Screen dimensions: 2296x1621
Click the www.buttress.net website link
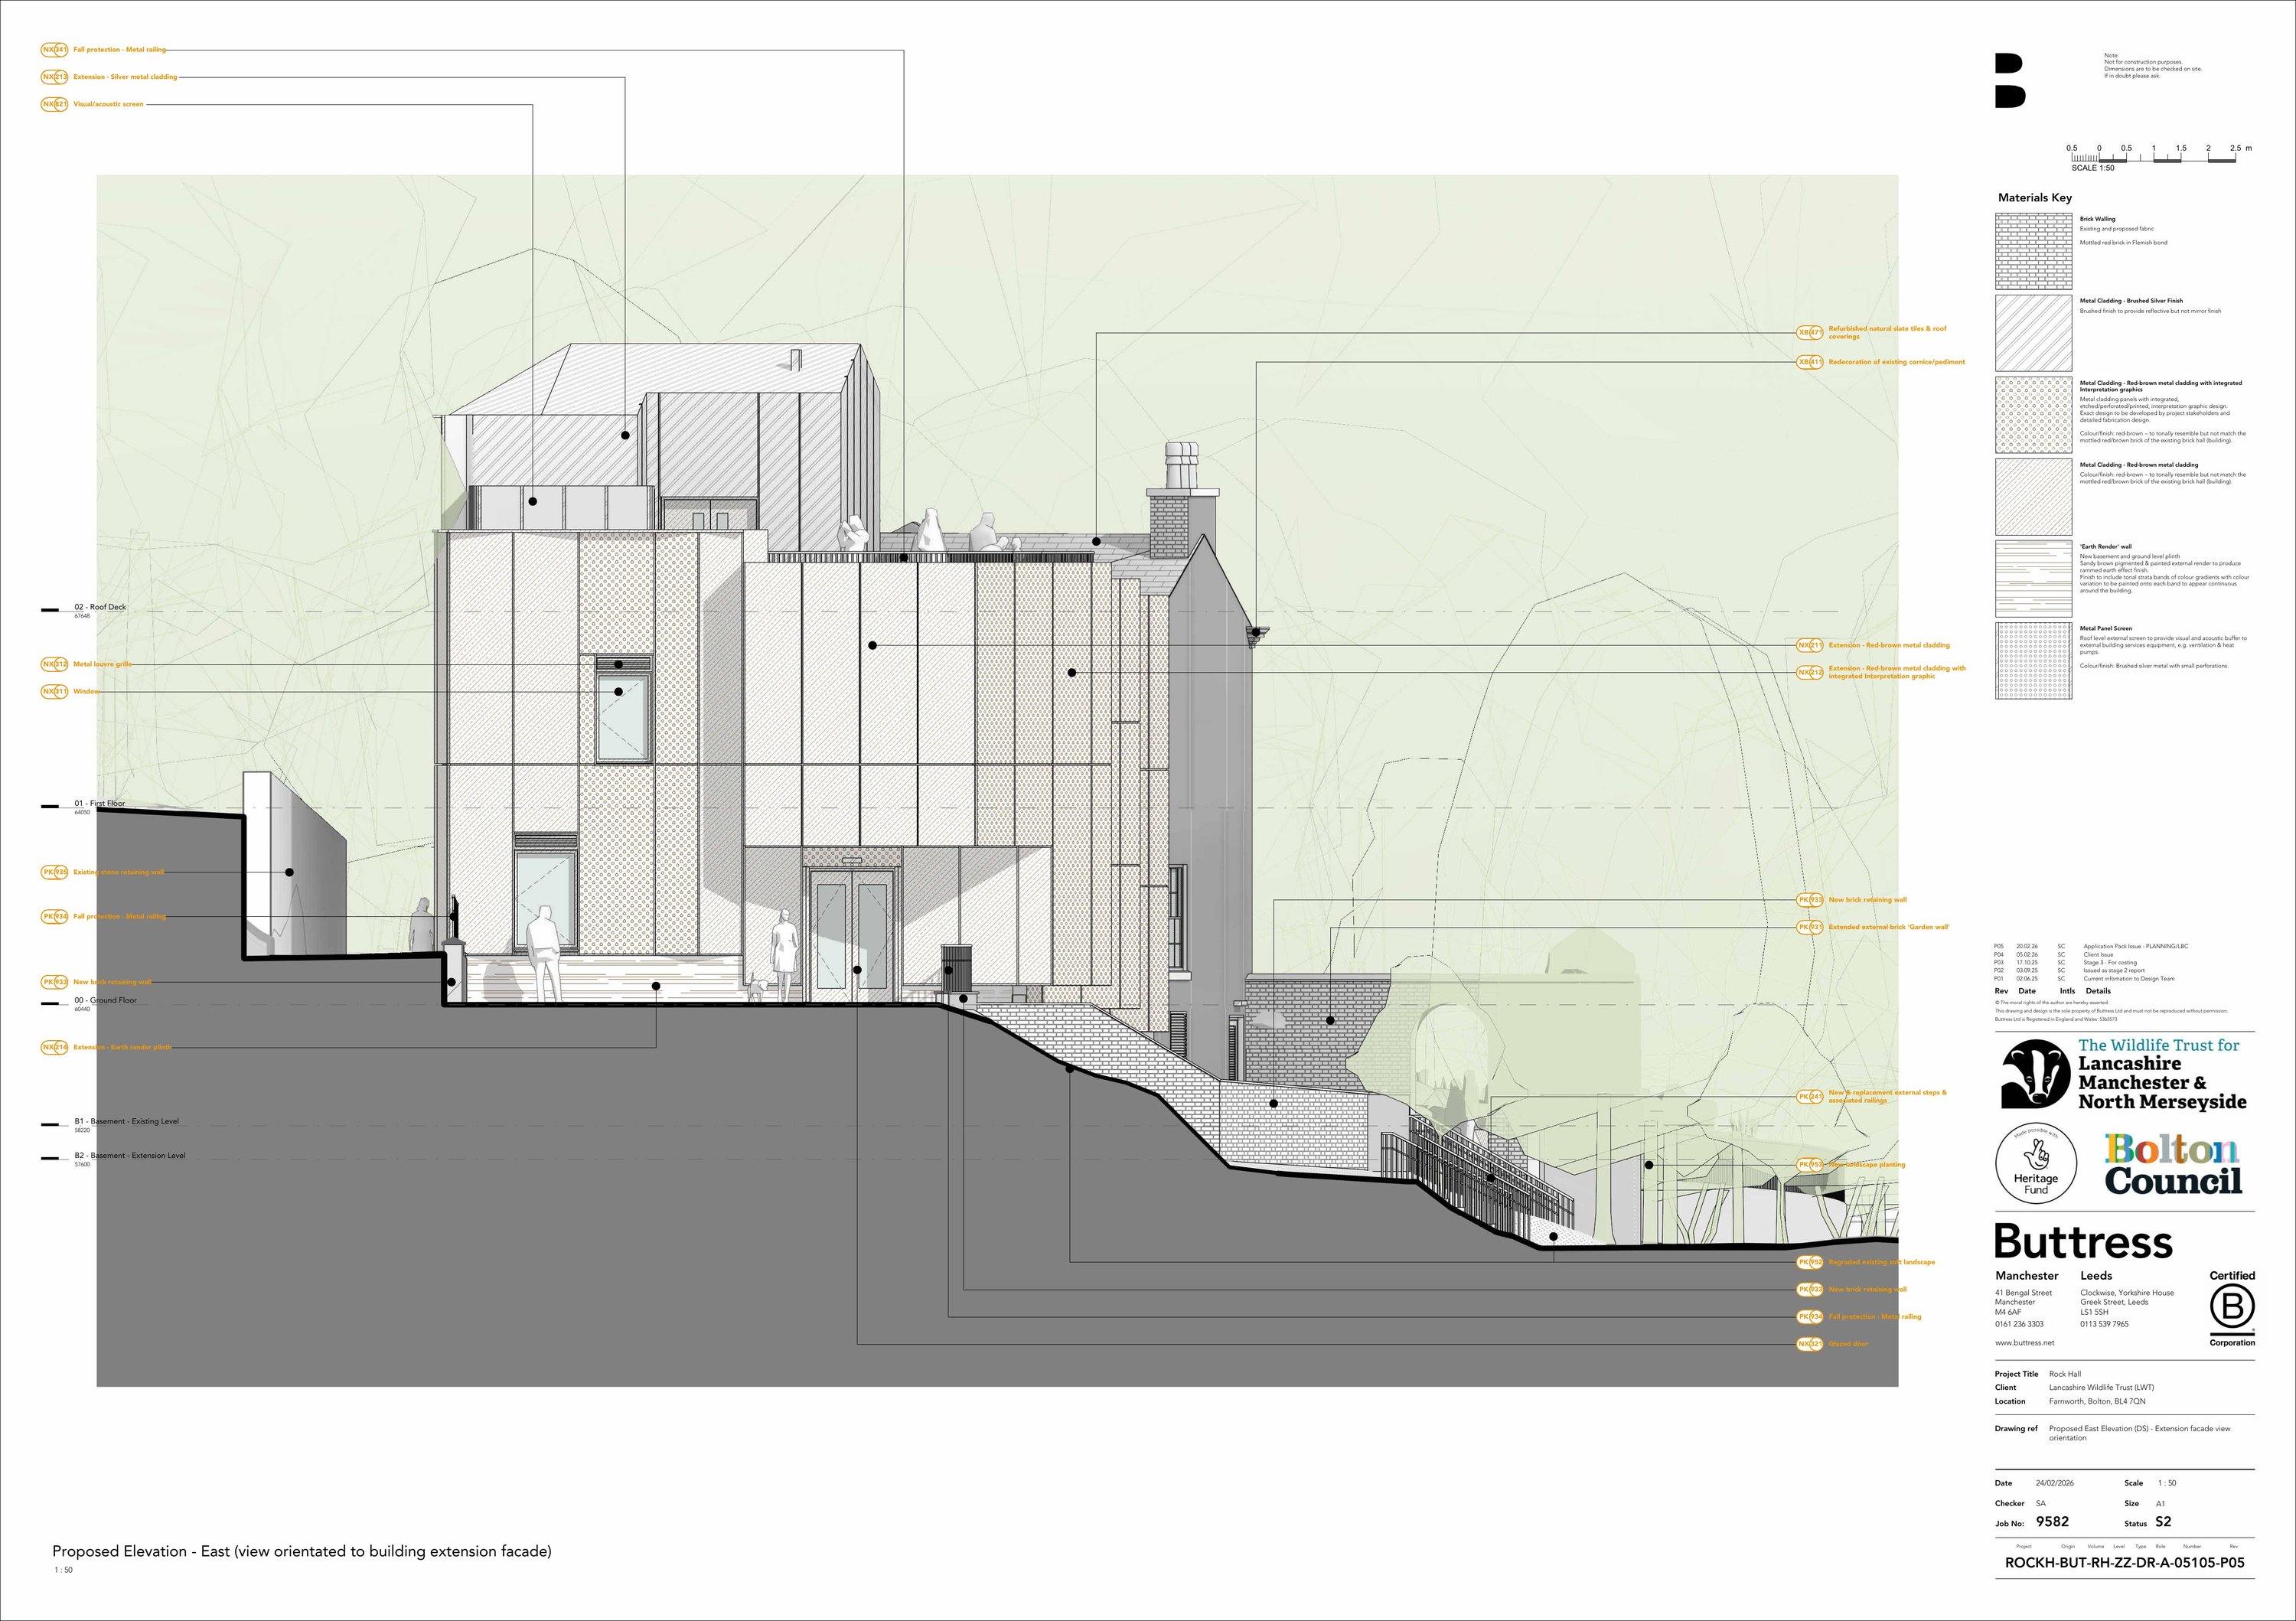(x=2024, y=1343)
